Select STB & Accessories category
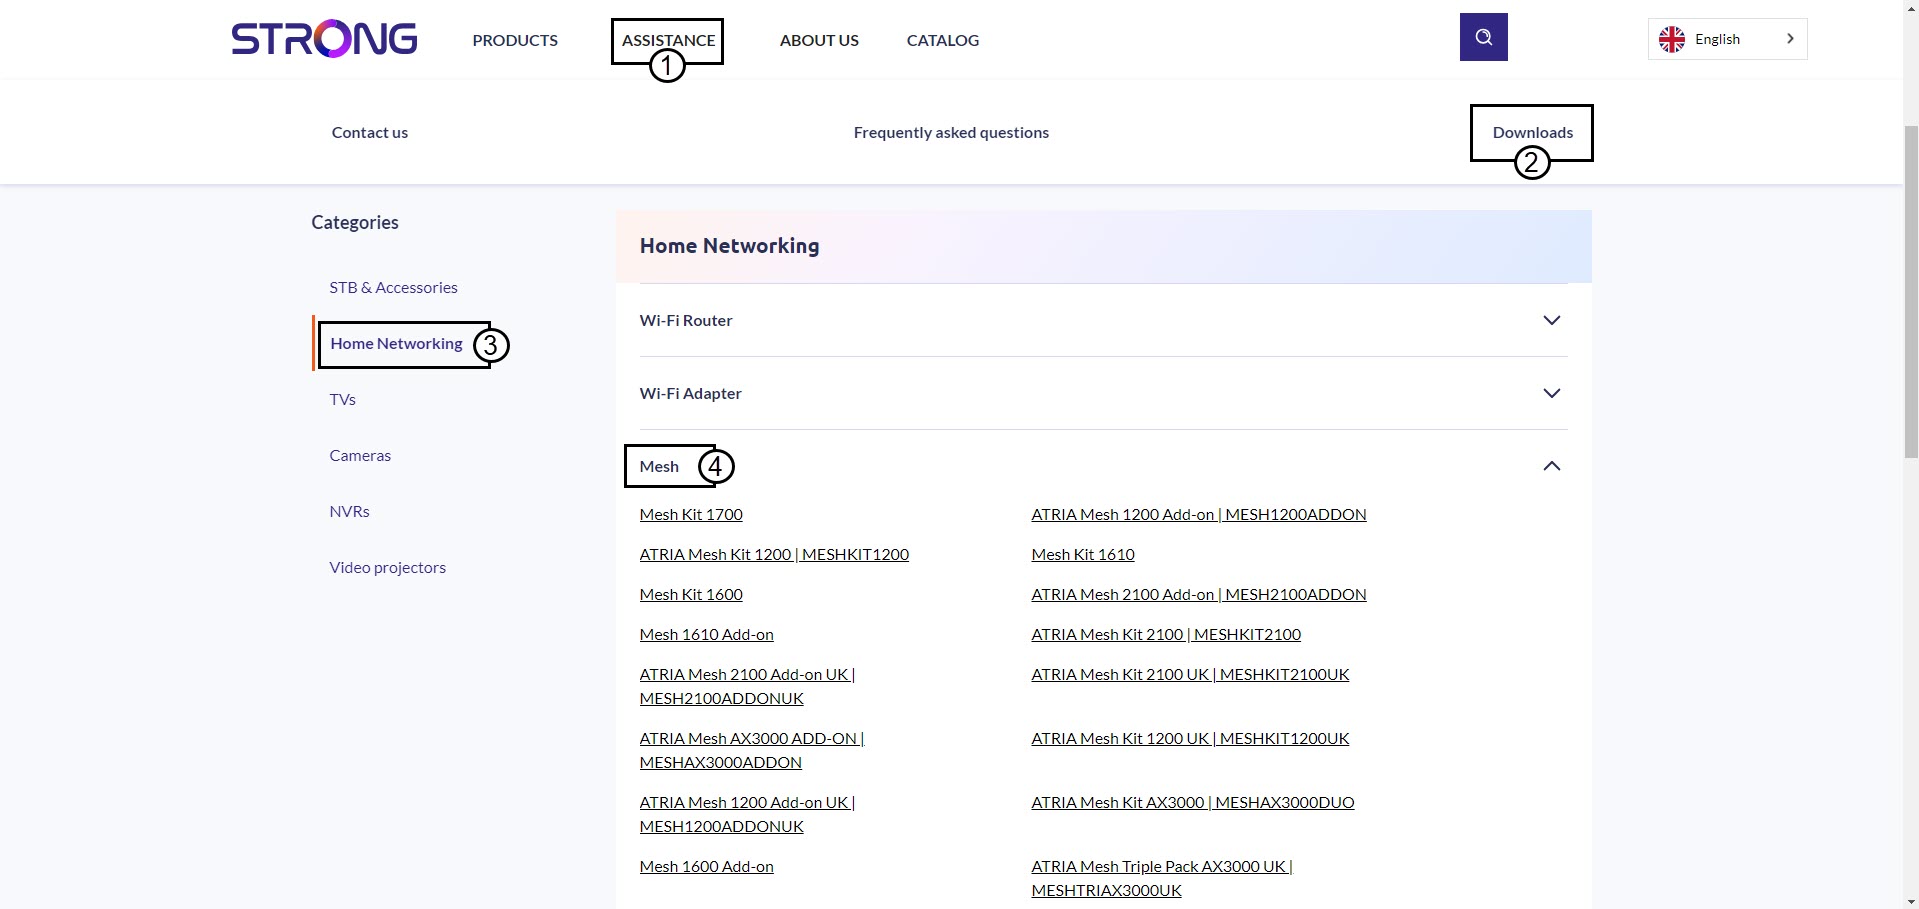Image resolution: width=1919 pixels, height=909 pixels. coord(393,287)
